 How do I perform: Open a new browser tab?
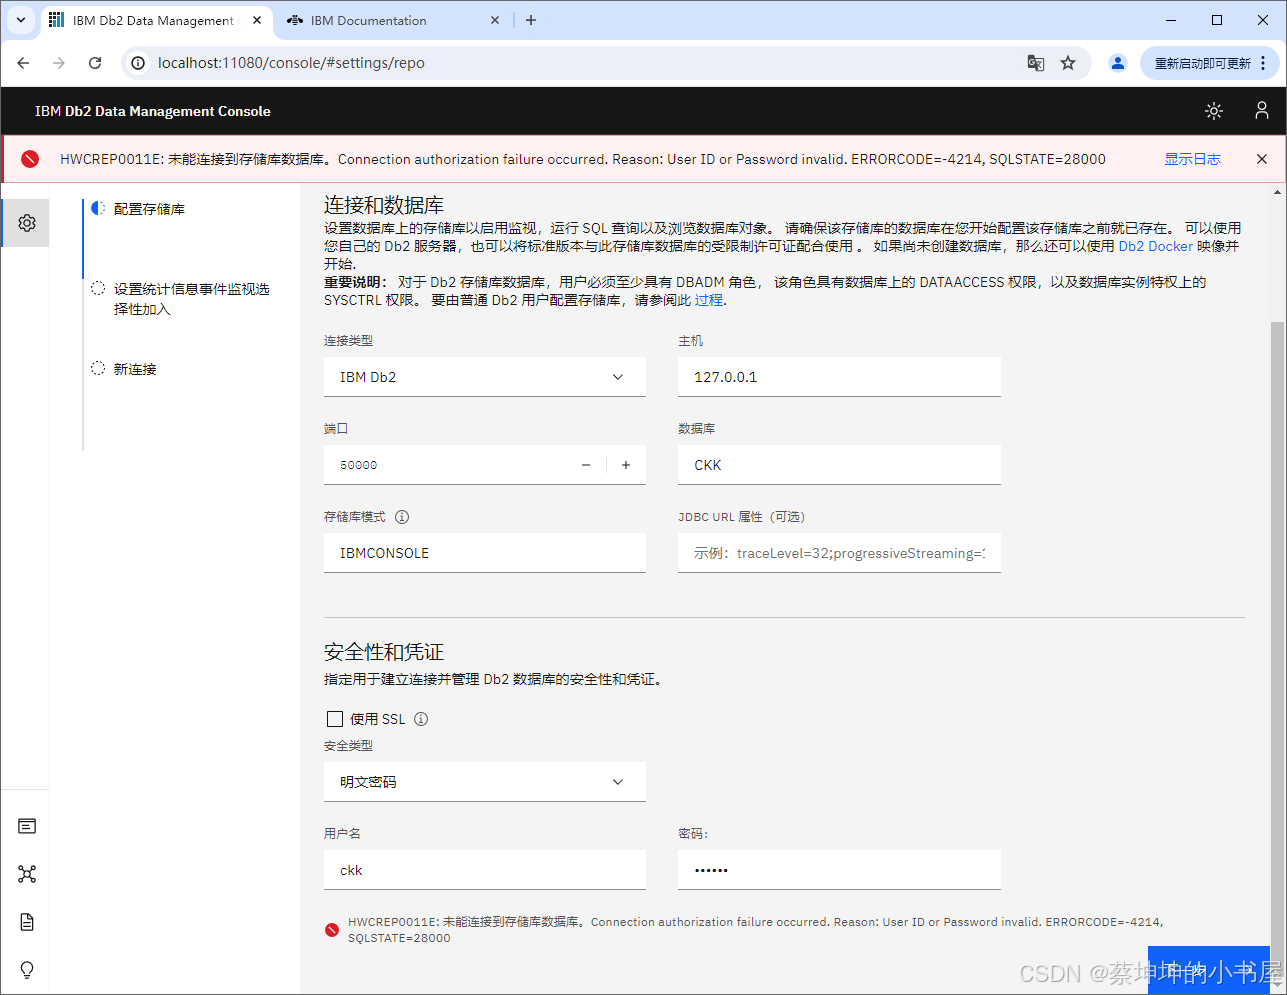(531, 20)
